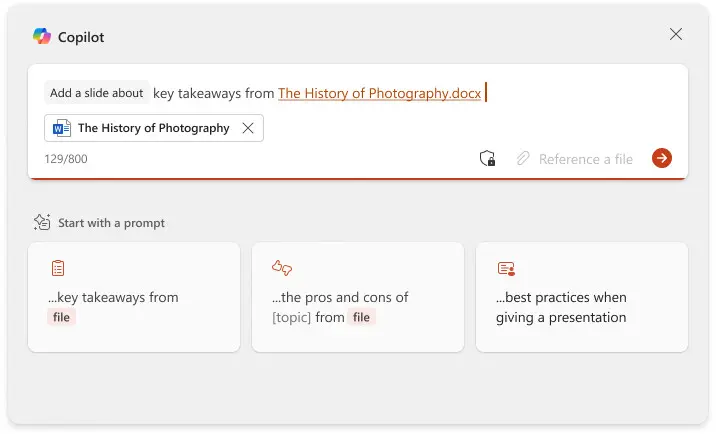716x436 pixels.
Task: Click the sparkle Start with a prompt icon
Action: 42,222
